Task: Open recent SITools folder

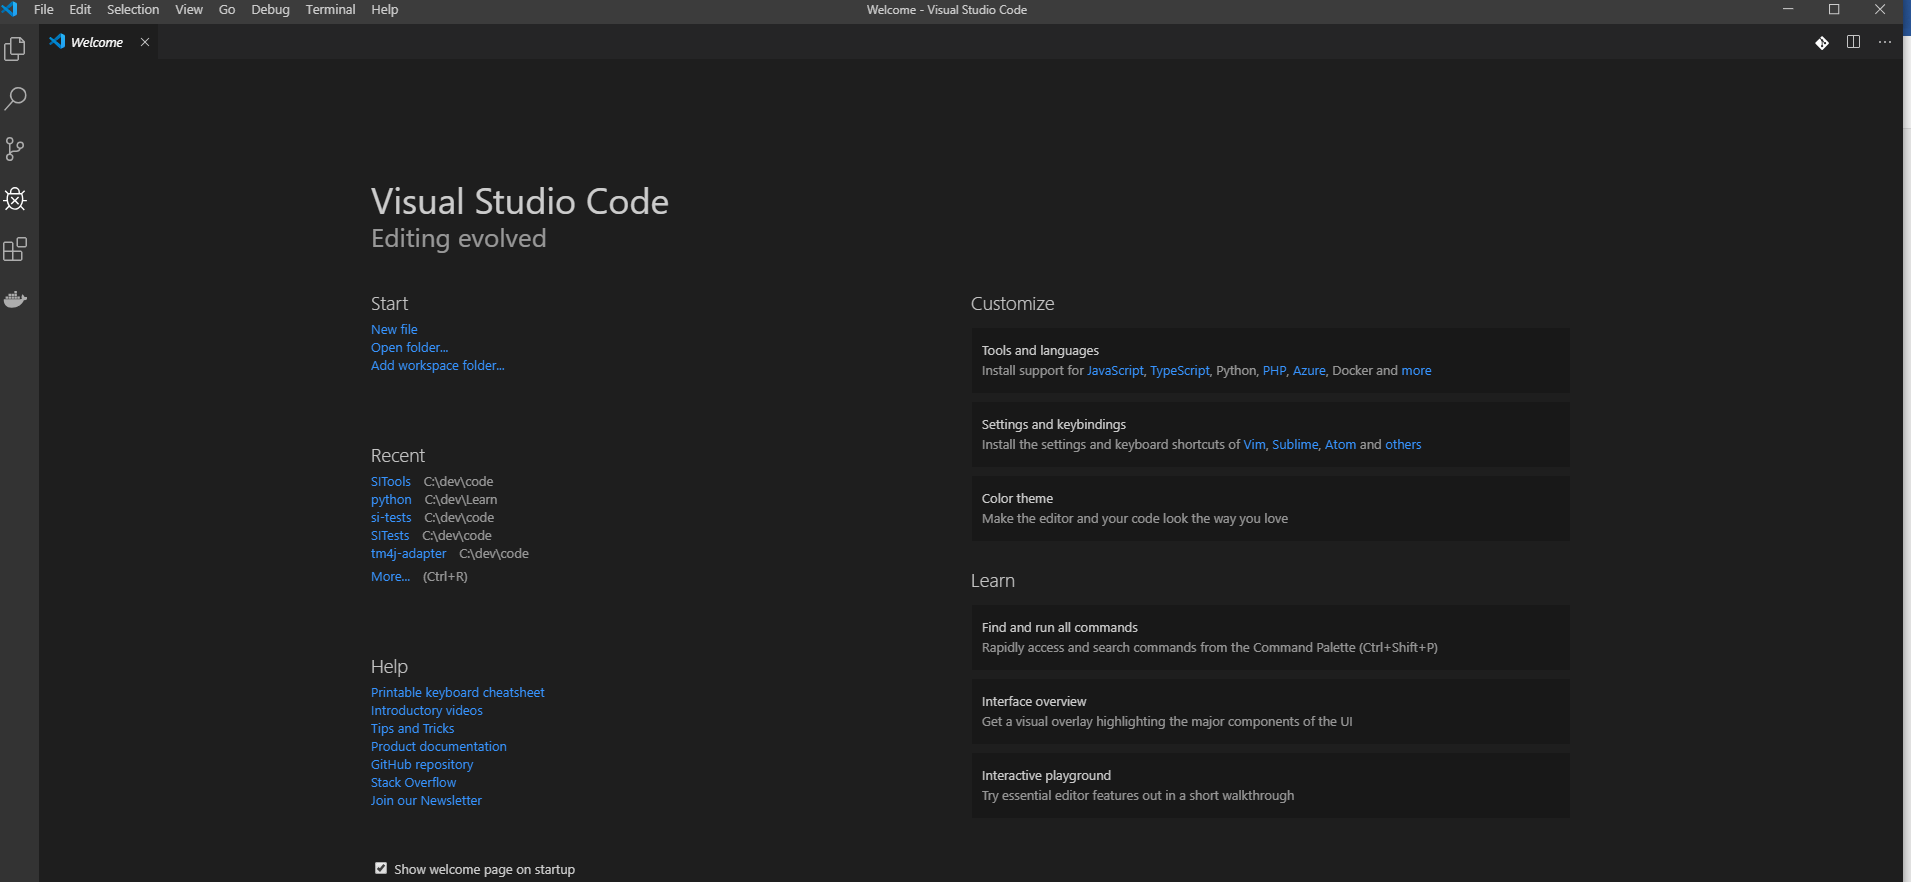Action: pyautogui.click(x=390, y=481)
